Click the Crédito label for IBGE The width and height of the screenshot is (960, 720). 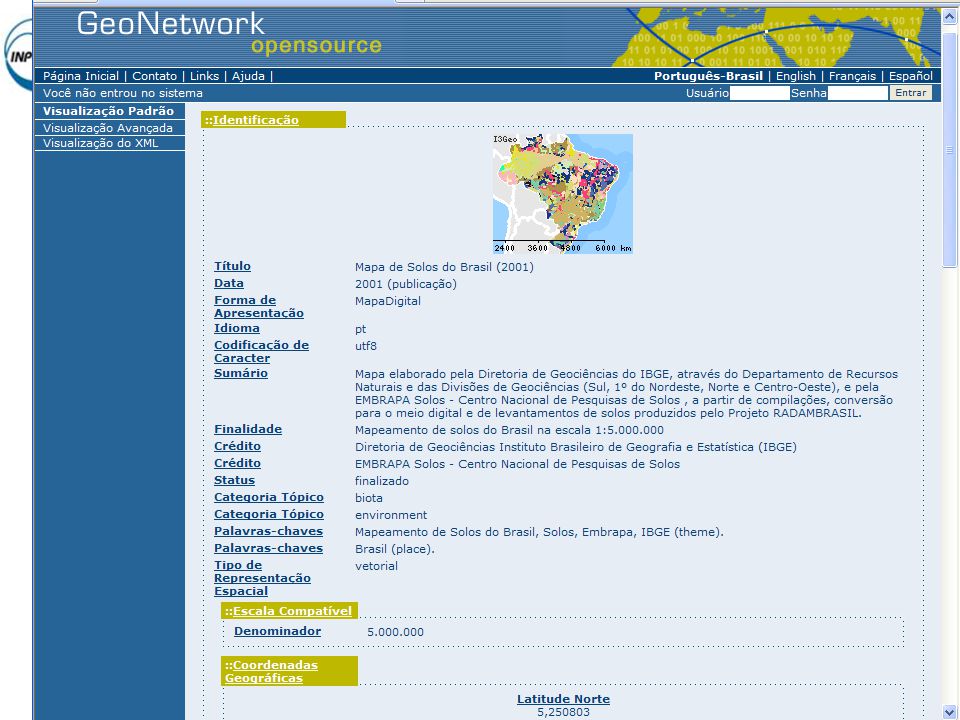tap(238, 446)
